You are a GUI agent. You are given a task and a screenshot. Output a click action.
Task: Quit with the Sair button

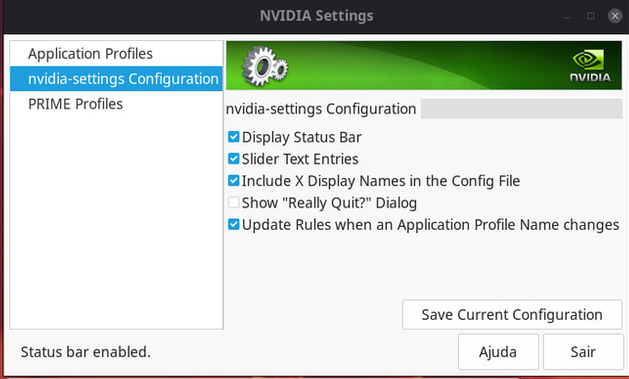[x=583, y=352]
